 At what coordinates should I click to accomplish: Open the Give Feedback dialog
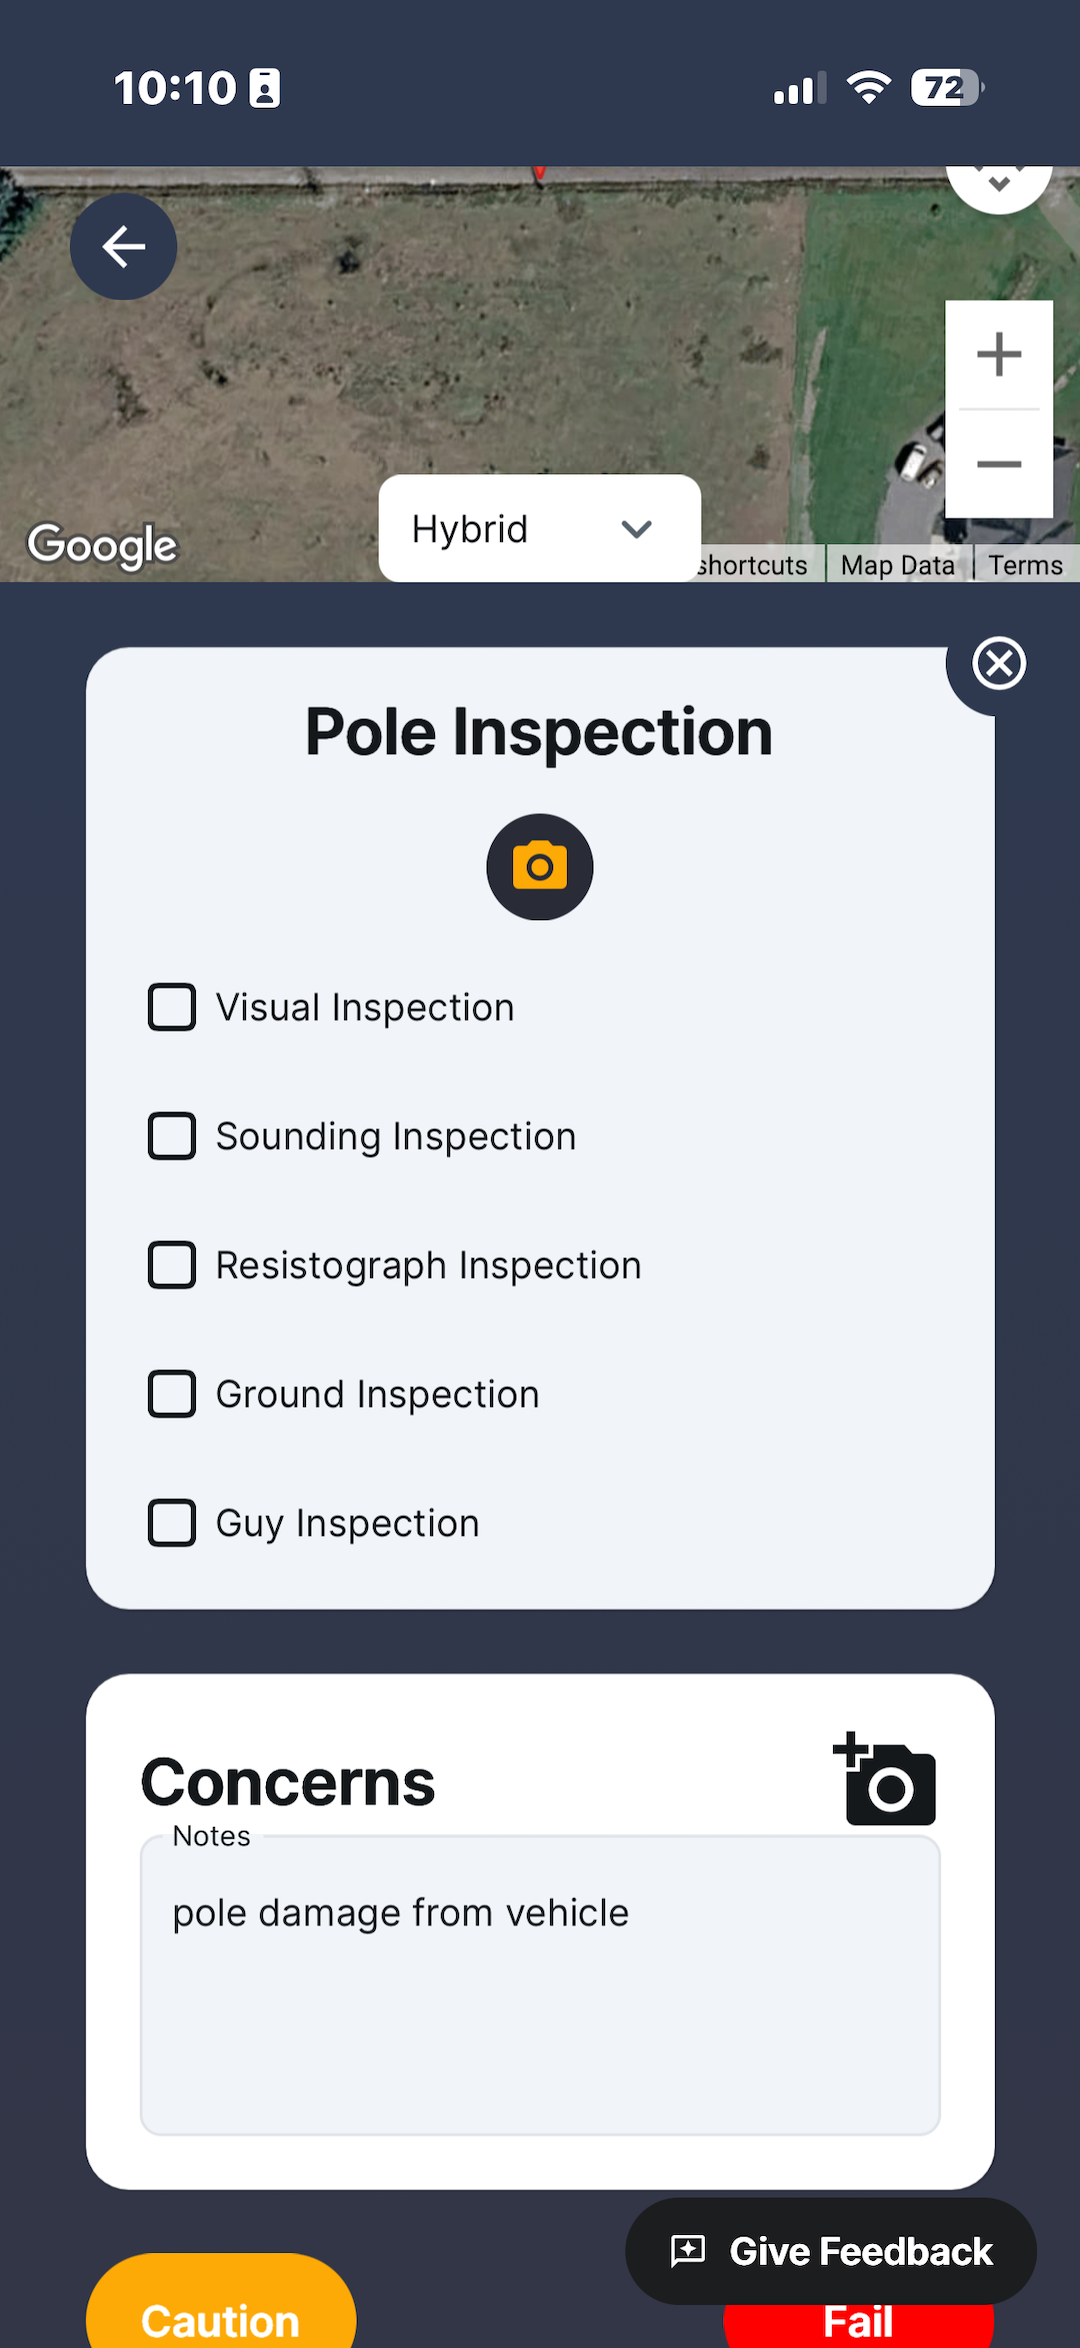tap(830, 2251)
